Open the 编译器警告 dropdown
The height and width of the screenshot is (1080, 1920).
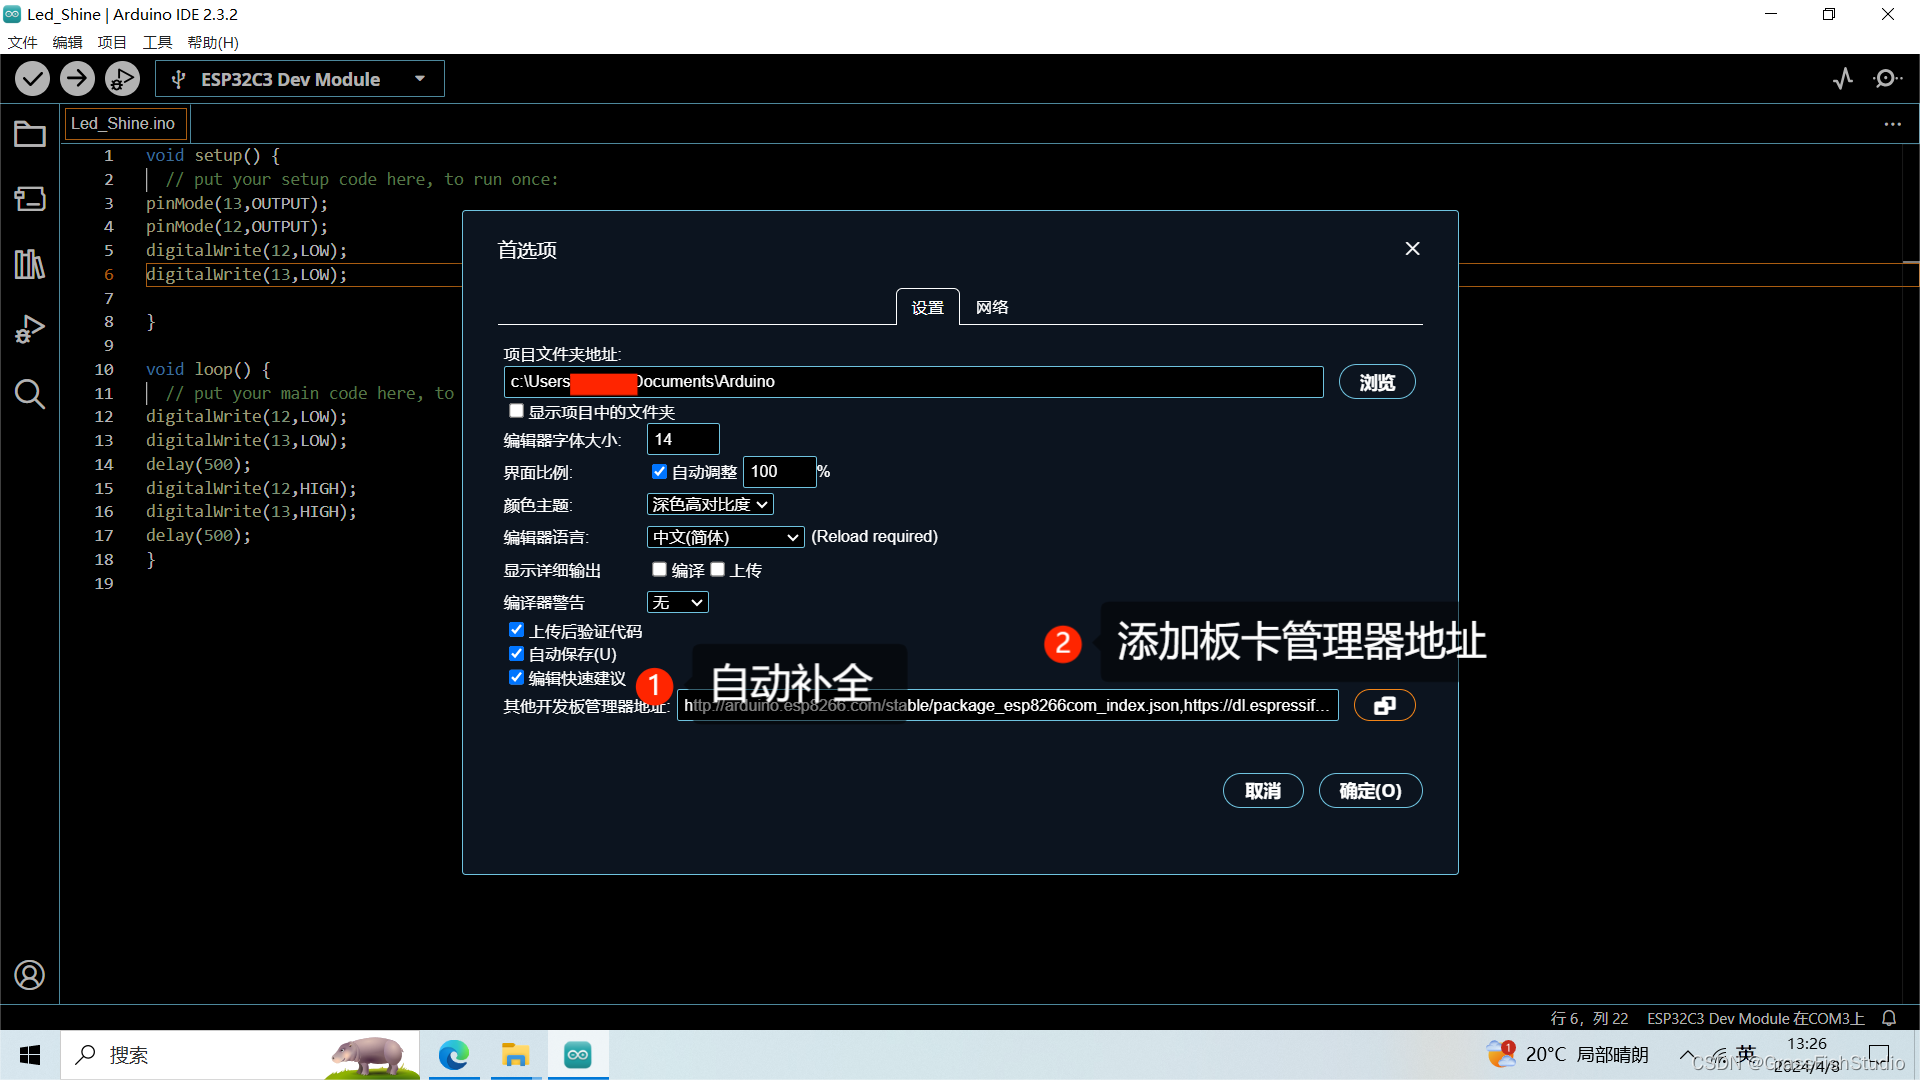(x=677, y=602)
